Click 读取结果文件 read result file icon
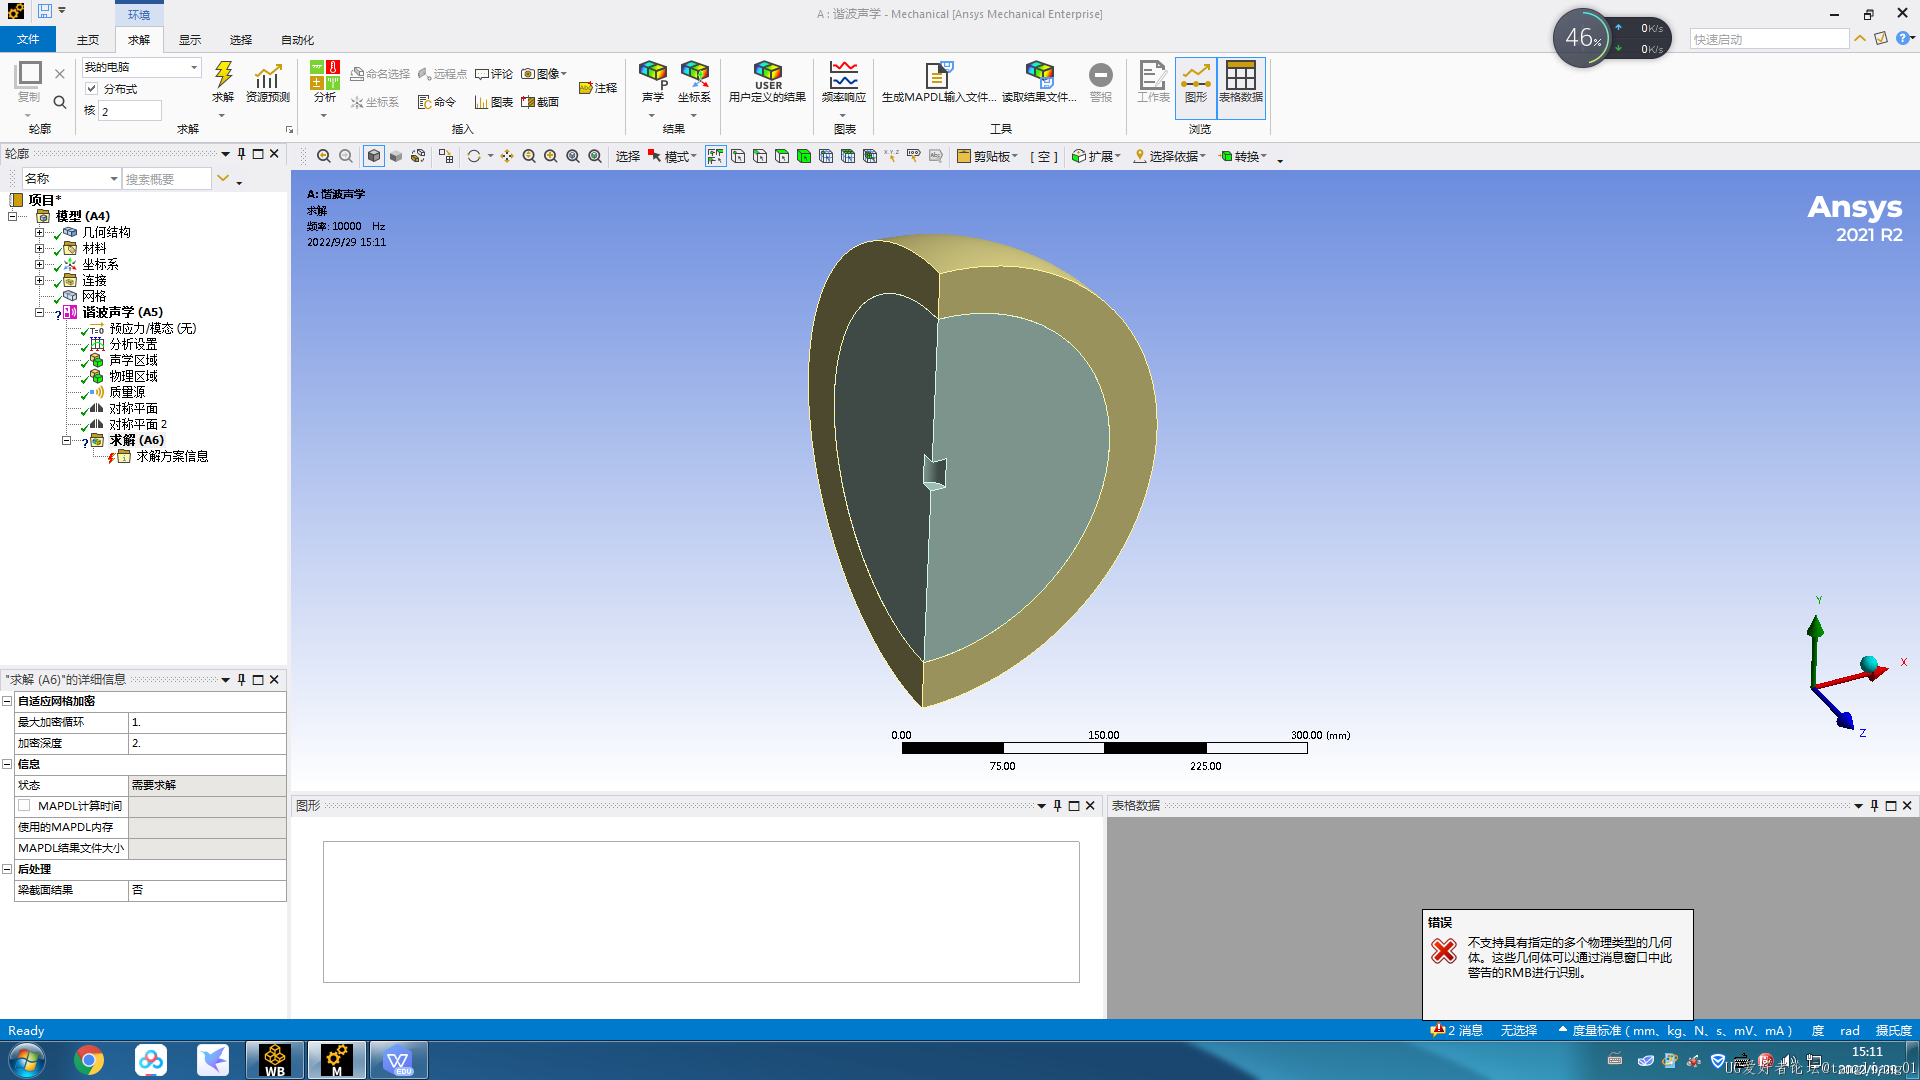Viewport: 1920px width, 1080px height. [1039, 82]
